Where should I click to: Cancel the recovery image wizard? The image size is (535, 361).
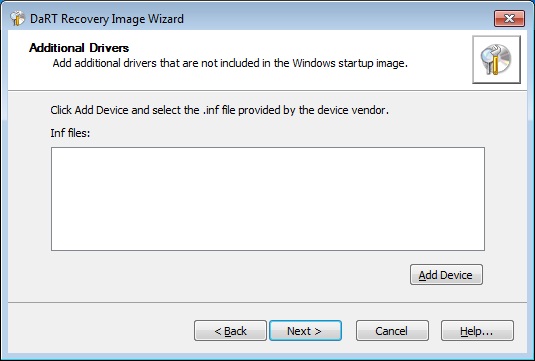tap(392, 331)
